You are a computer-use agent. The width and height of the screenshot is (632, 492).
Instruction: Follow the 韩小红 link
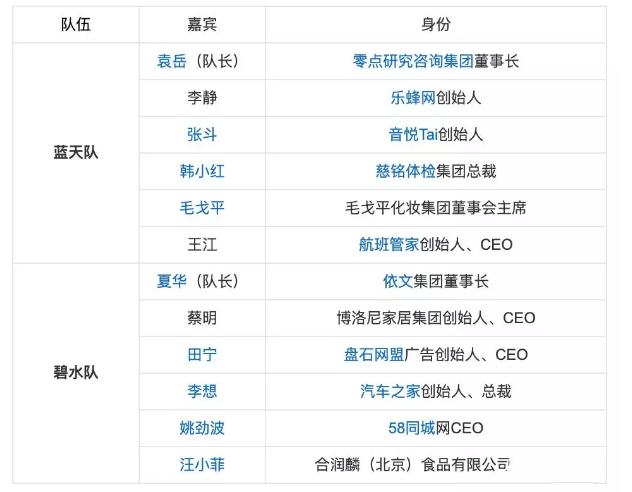pos(201,171)
